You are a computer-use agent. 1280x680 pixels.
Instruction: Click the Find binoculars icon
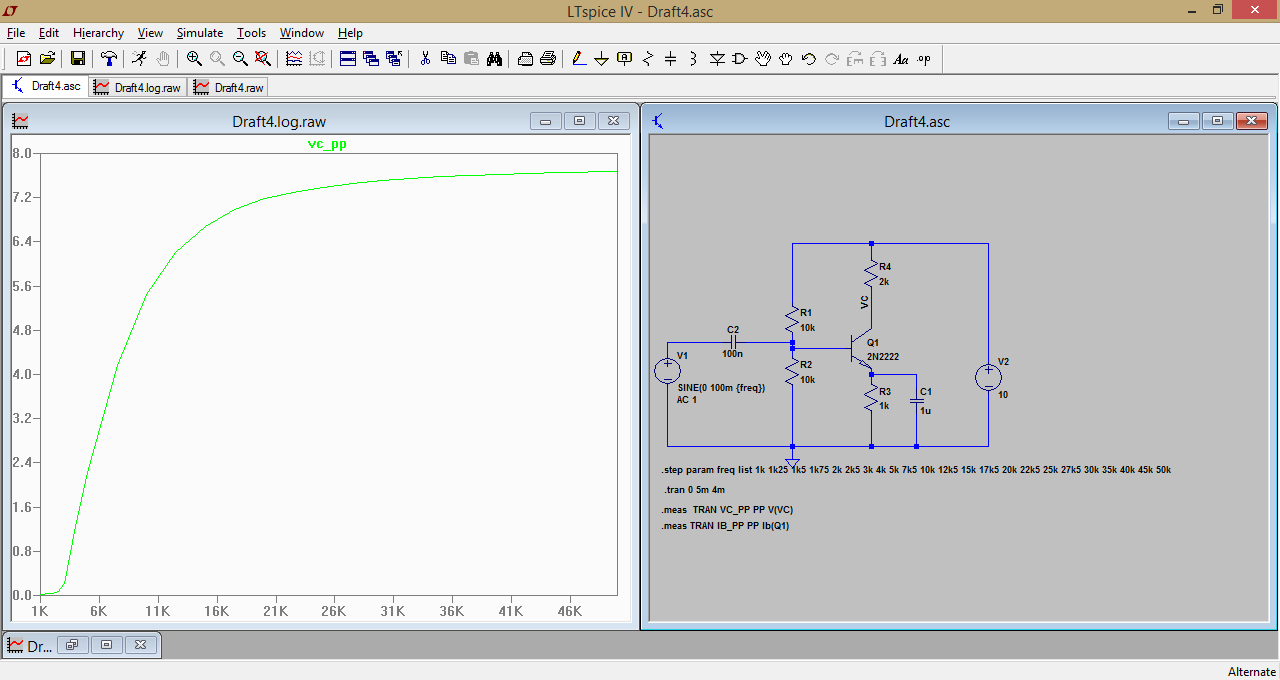tap(494, 59)
